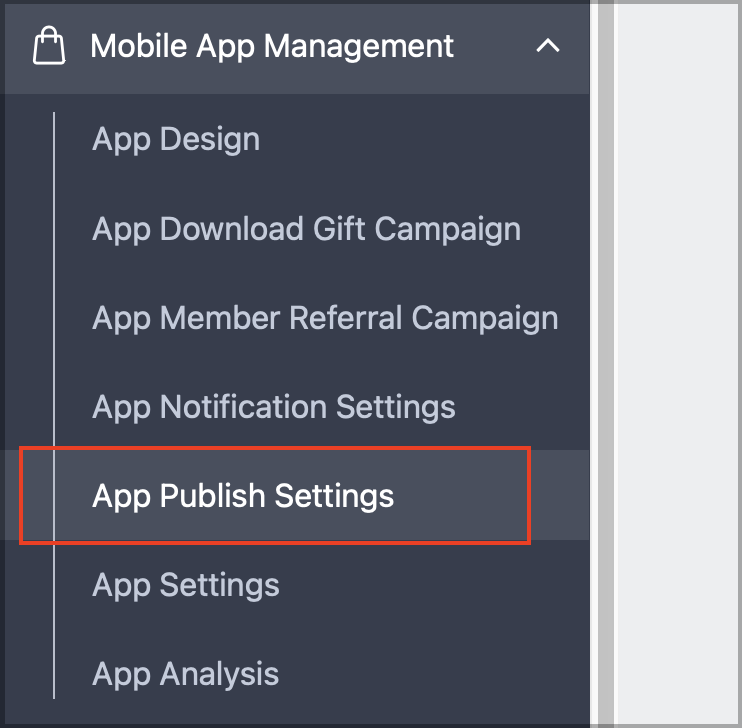Screen dimensions: 742x728
Task: View App Analysis
Action: click(186, 675)
